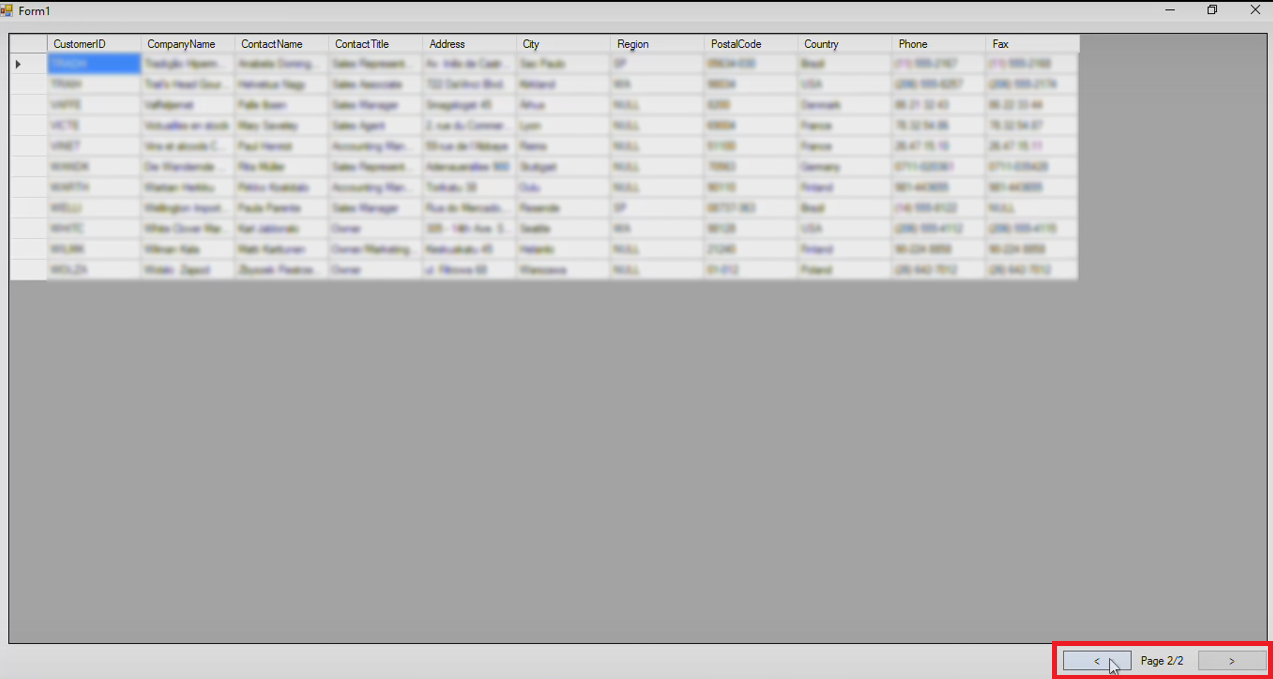Screen dimensions: 1273x679
Task: Restore down the Form1 window
Action: click(1212, 10)
